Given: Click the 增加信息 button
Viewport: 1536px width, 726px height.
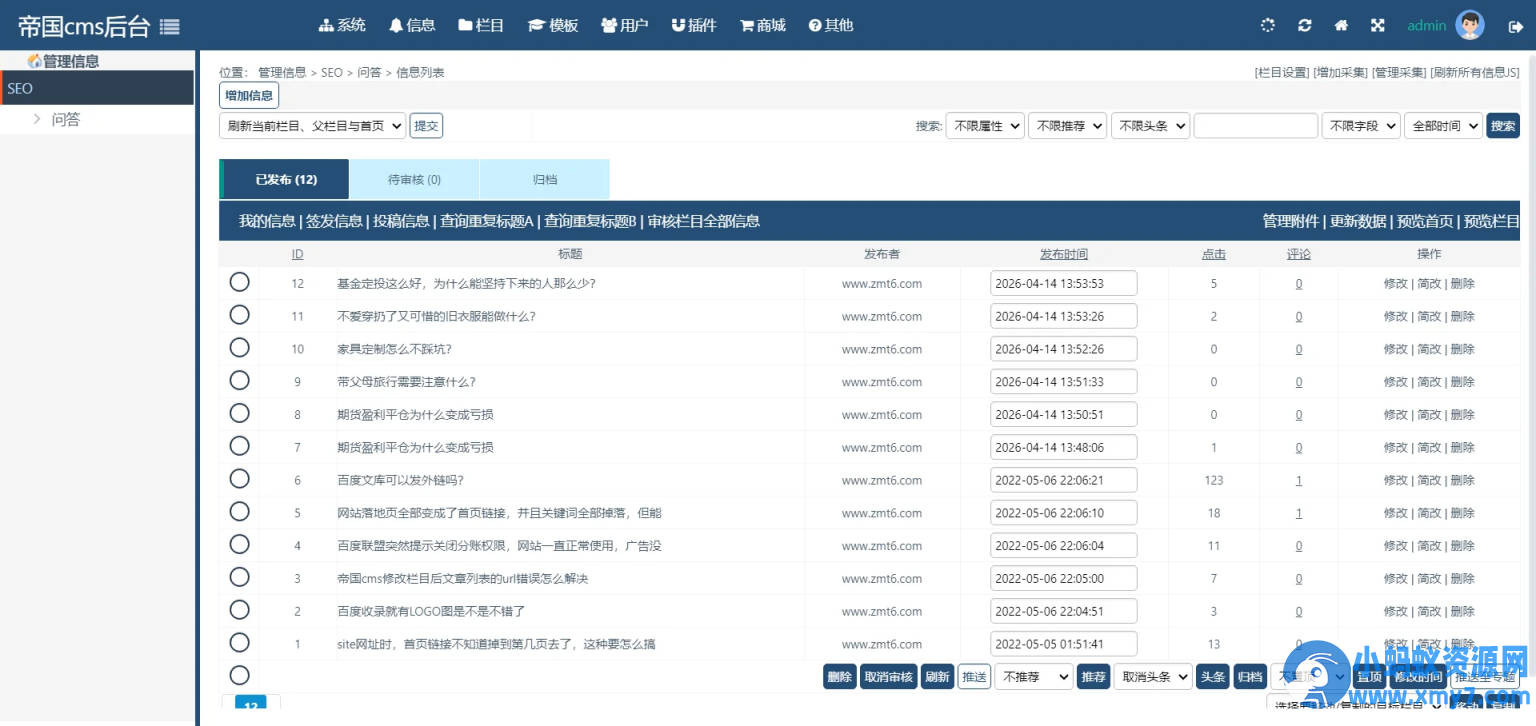Looking at the screenshot, I should coord(248,95).
